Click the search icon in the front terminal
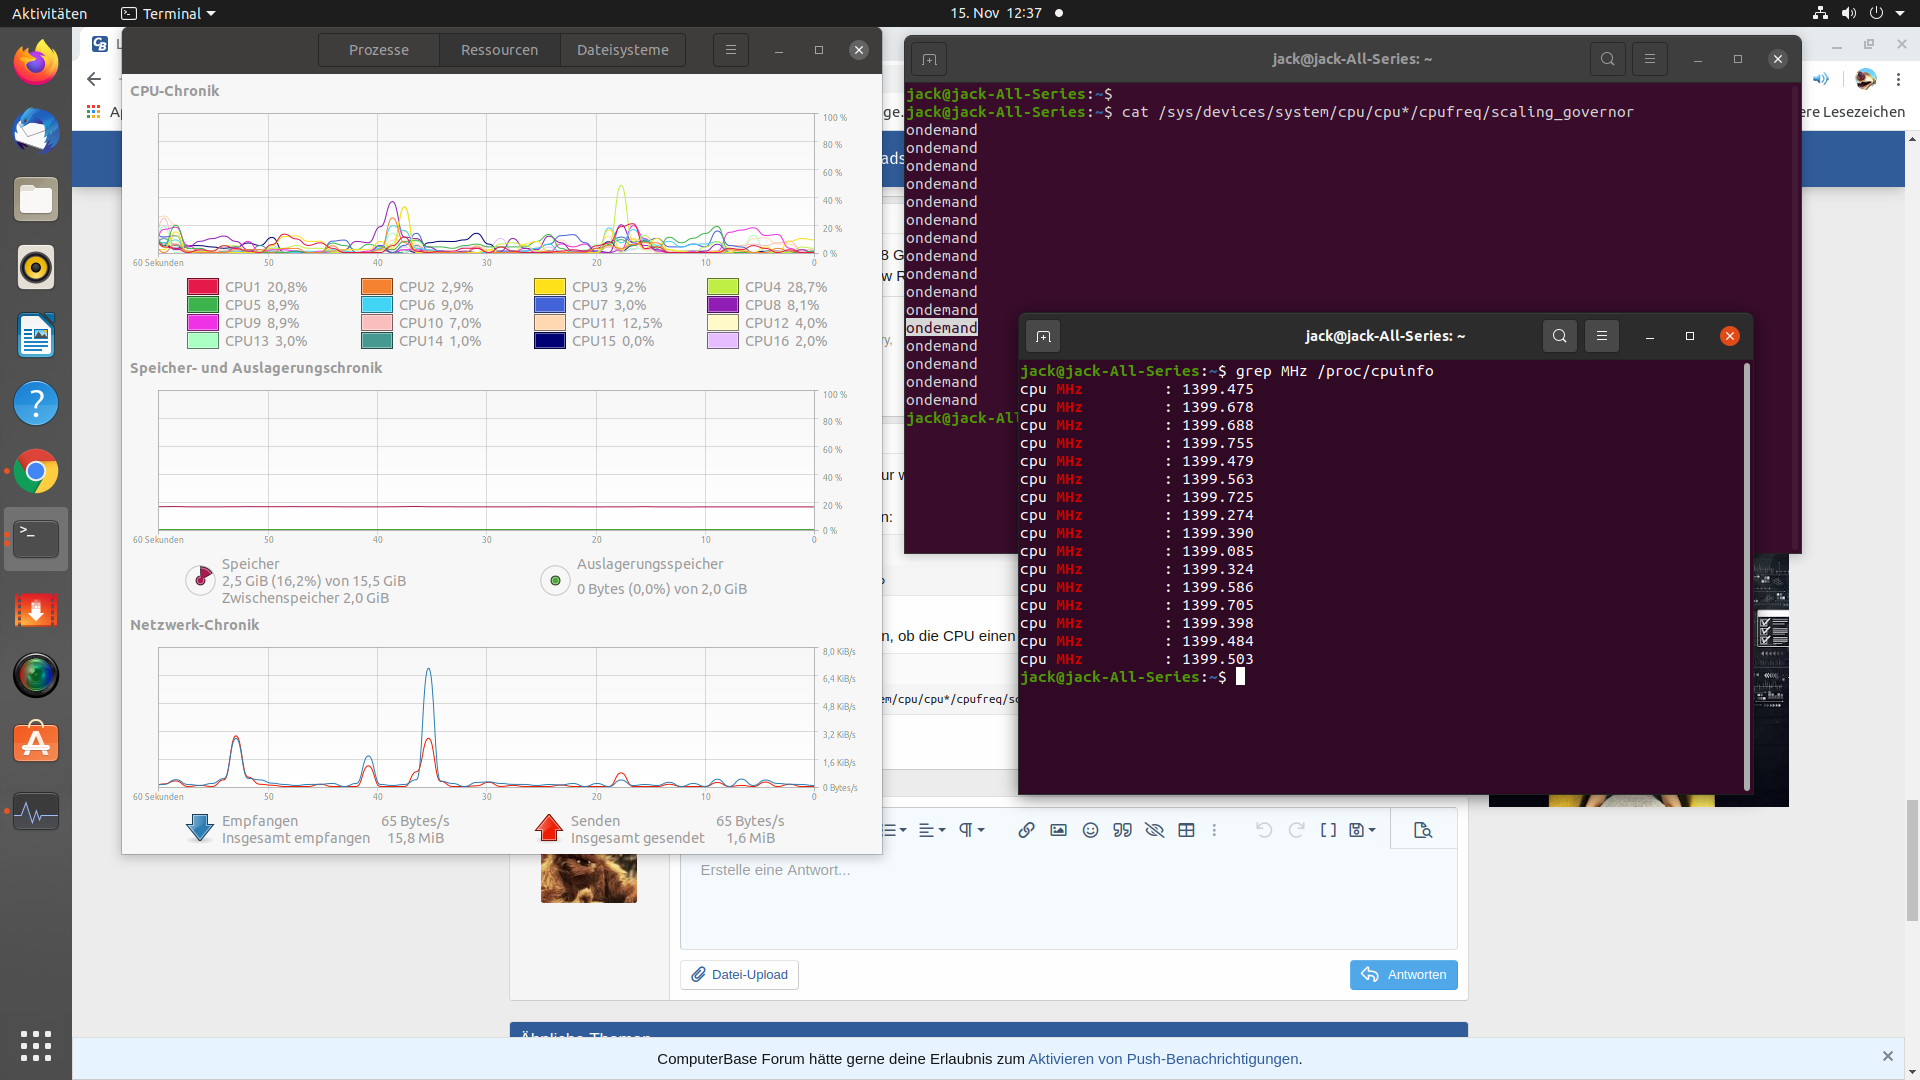1920x1080 pixels. point(1559,336)
